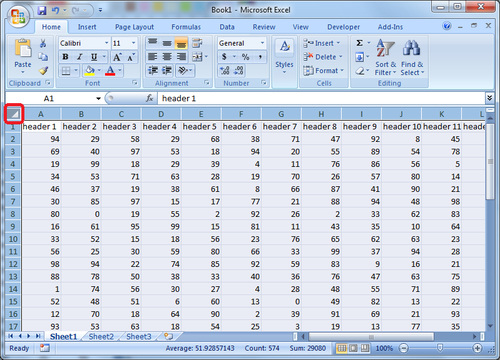This screenshot has height=360, width=500.
Task: Click the AutoSum sigma icon
Action: click(359, 43)
